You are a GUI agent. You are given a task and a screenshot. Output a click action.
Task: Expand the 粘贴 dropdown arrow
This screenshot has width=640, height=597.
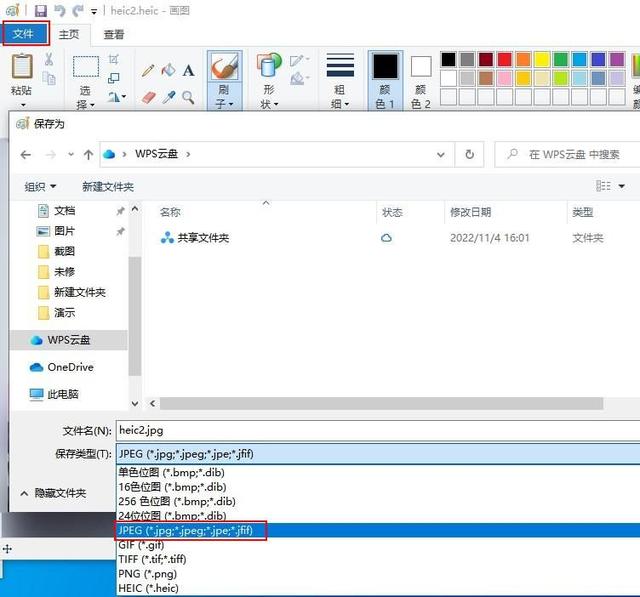click(23, 105)
